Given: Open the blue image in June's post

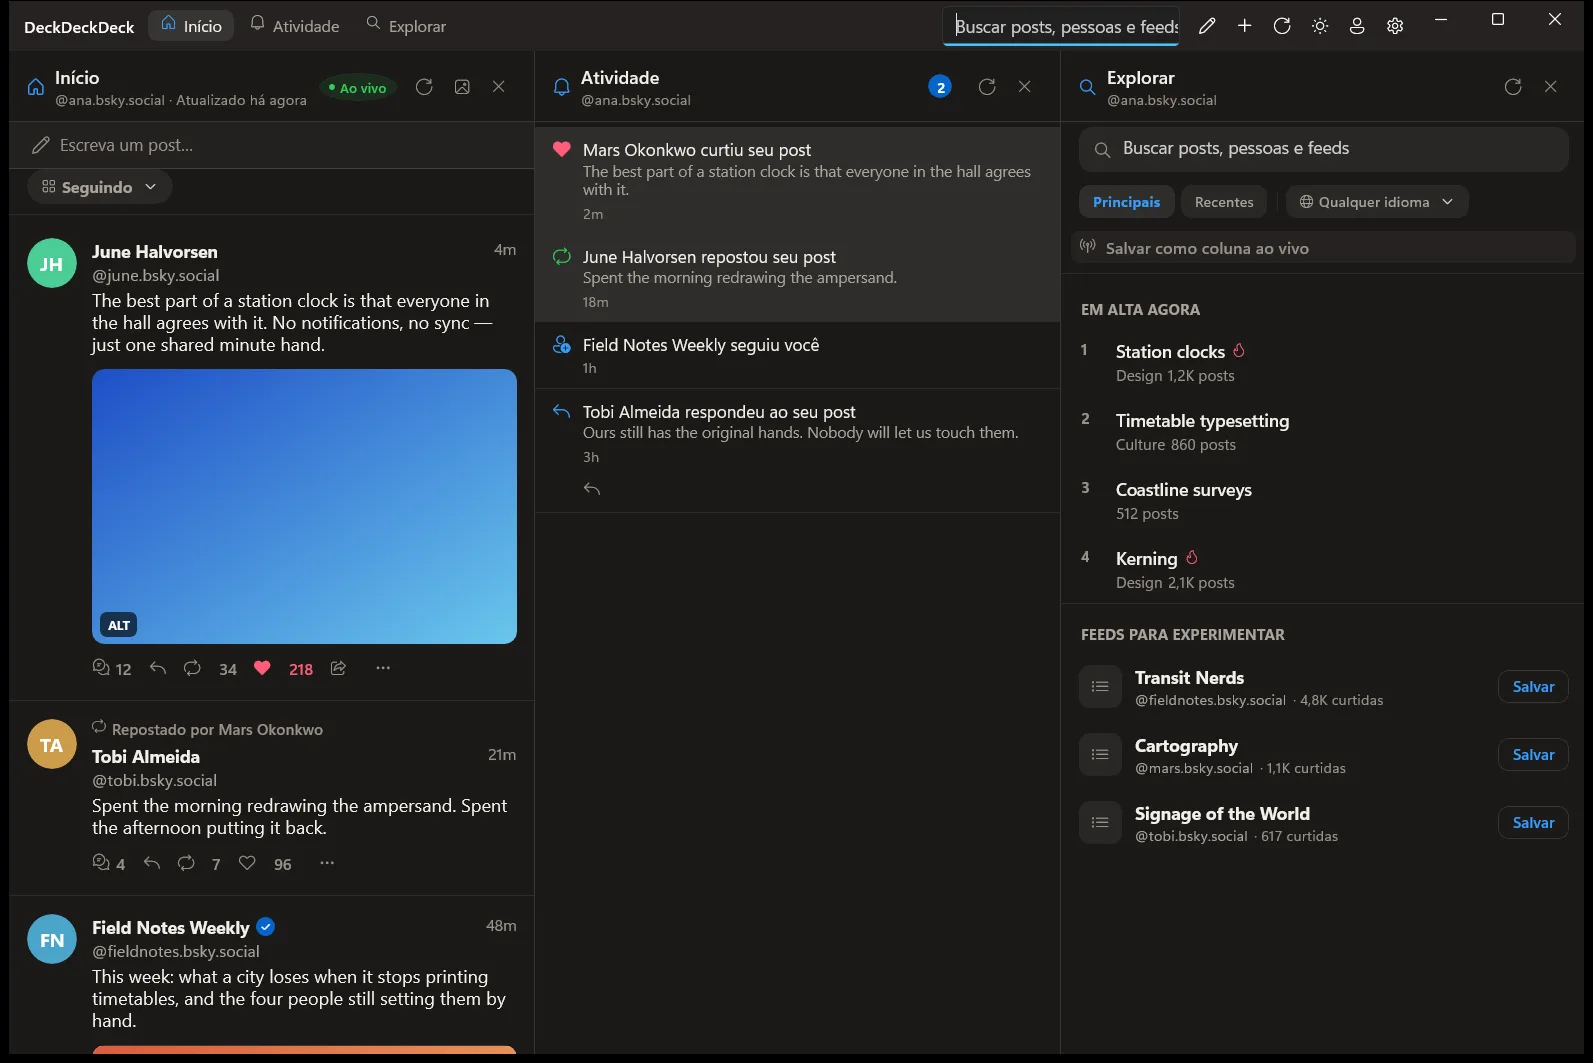Looking at the screenshot, I should point(304,507).
